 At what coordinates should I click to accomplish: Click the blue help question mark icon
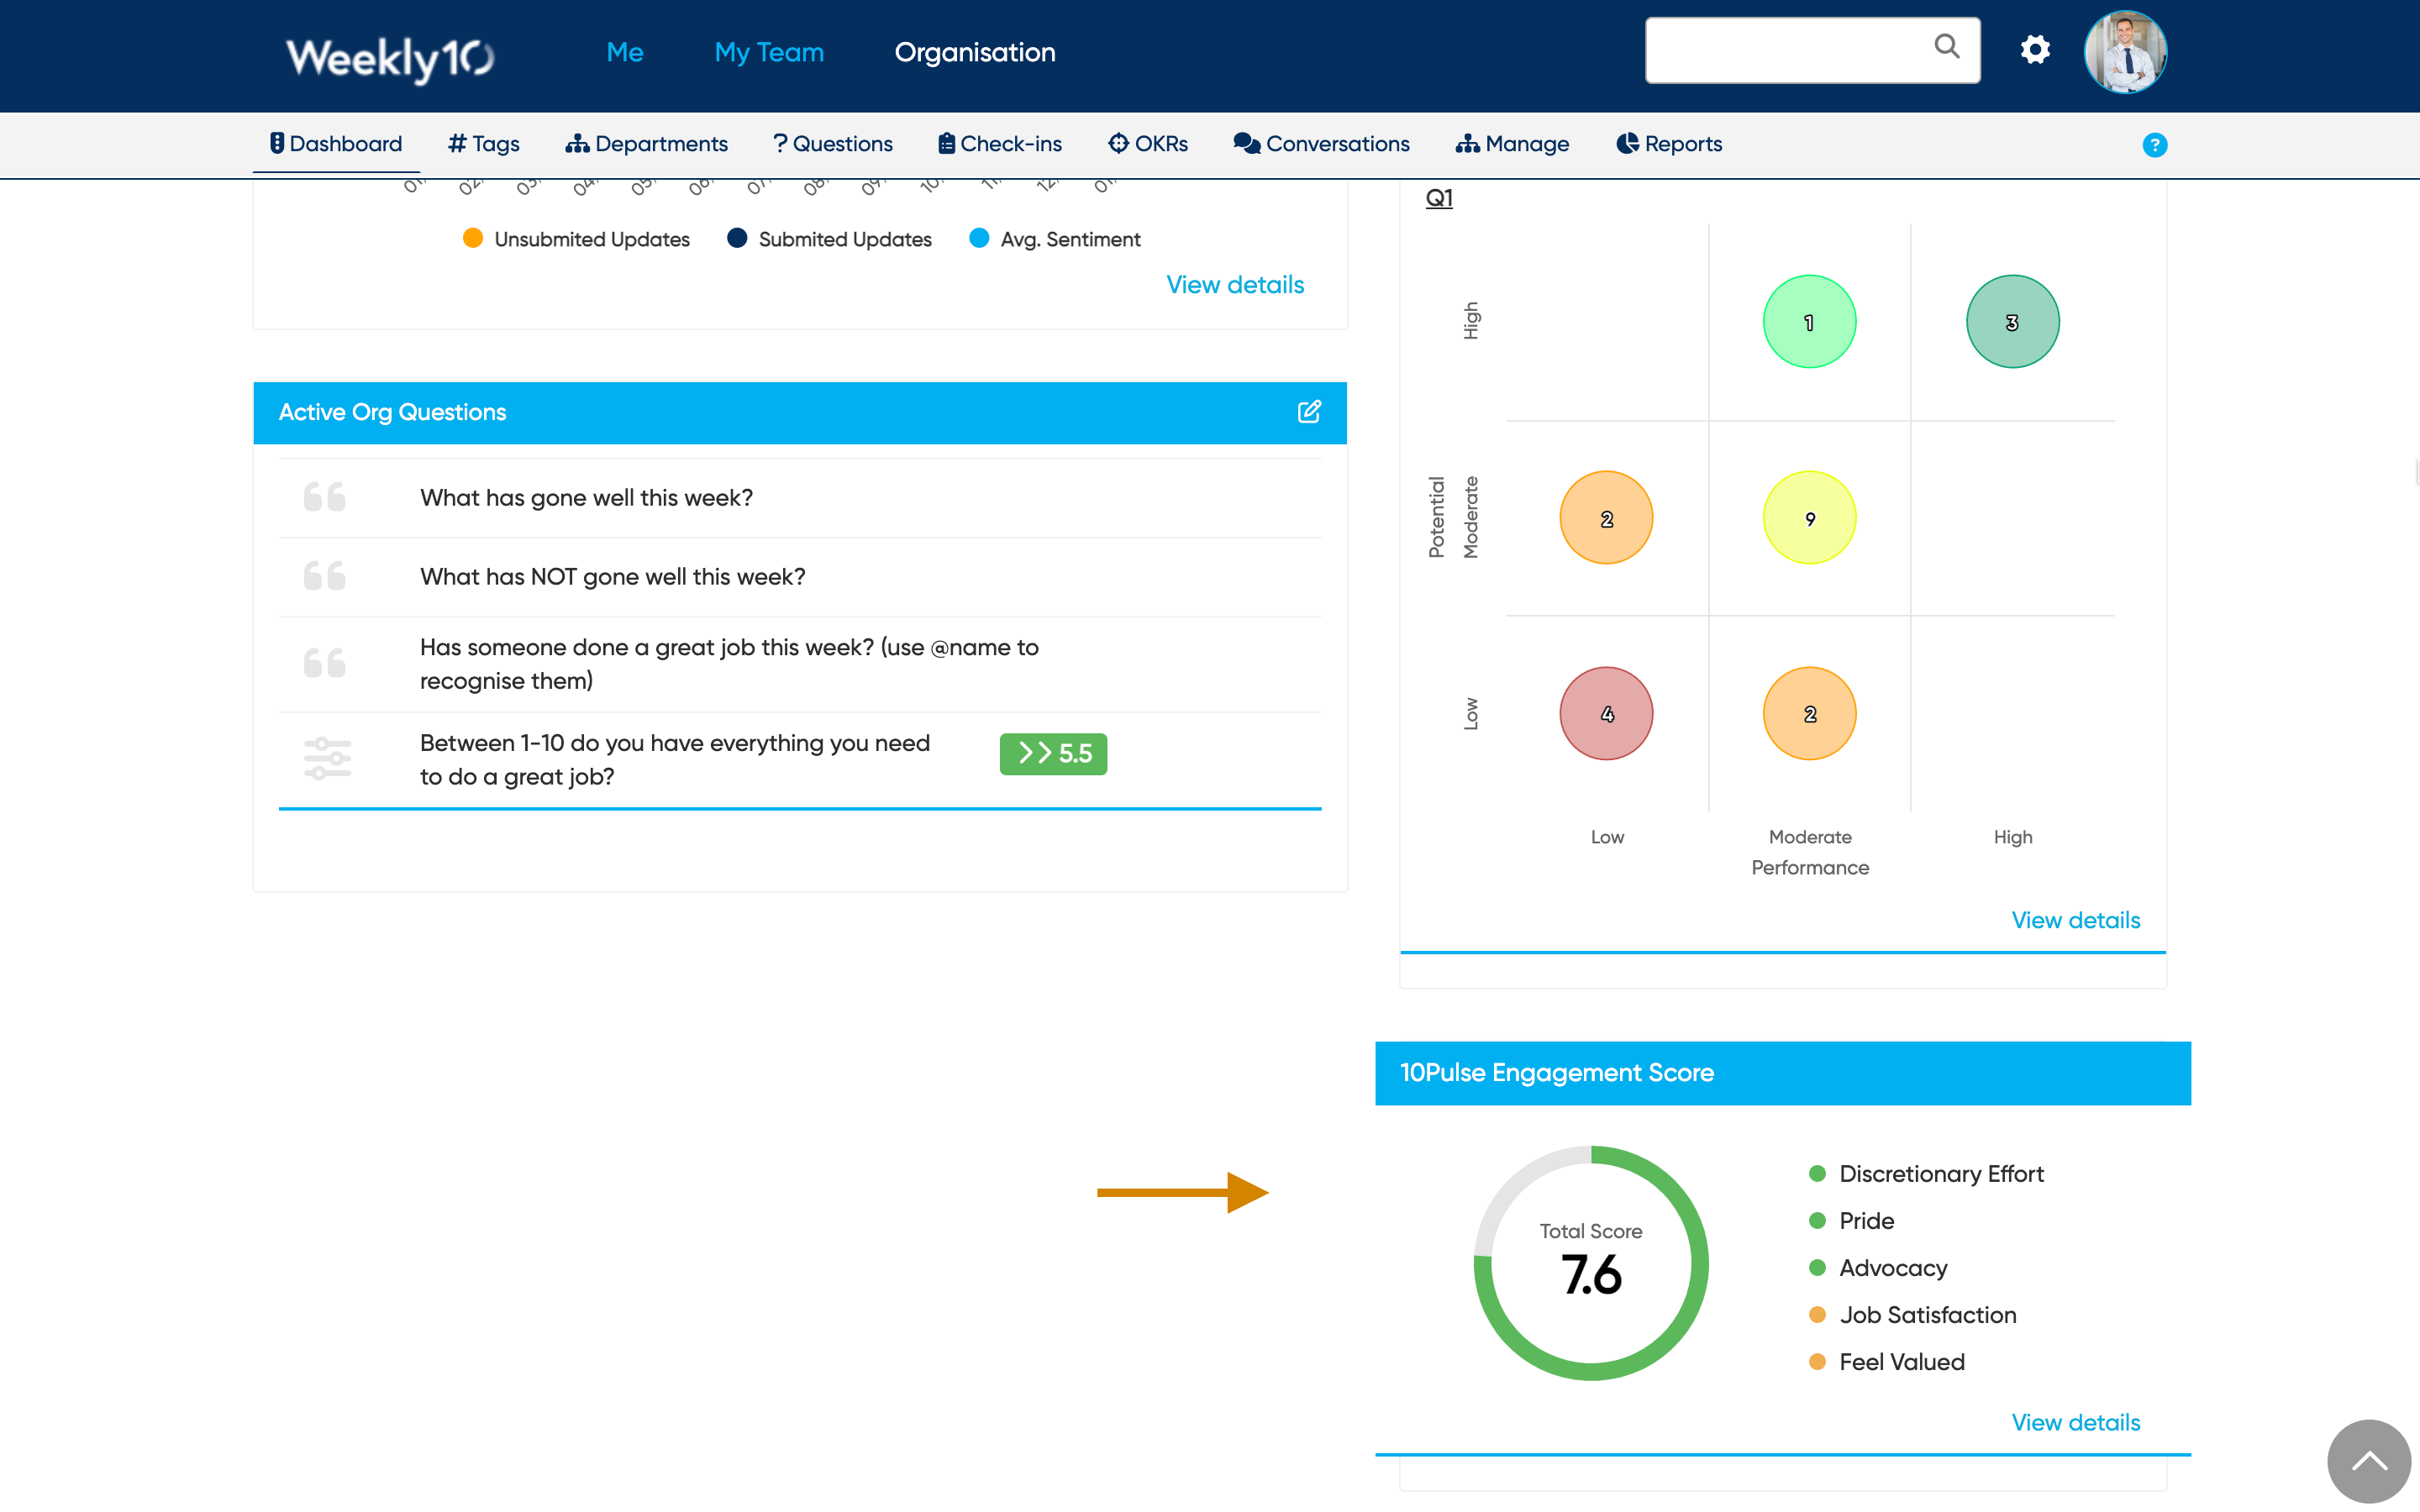click(x=2154, y=145)
